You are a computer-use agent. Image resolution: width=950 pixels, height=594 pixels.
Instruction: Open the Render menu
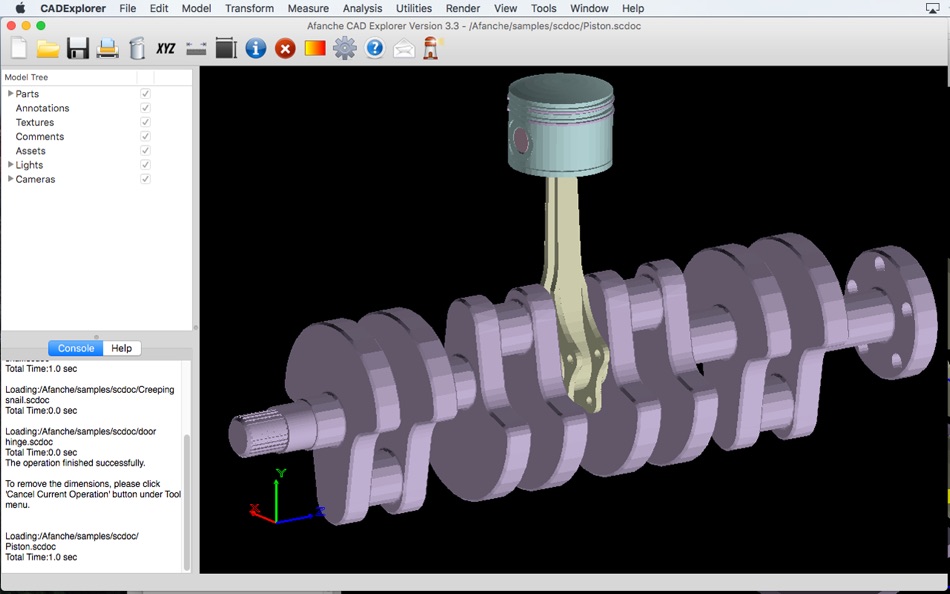point(463,8)
